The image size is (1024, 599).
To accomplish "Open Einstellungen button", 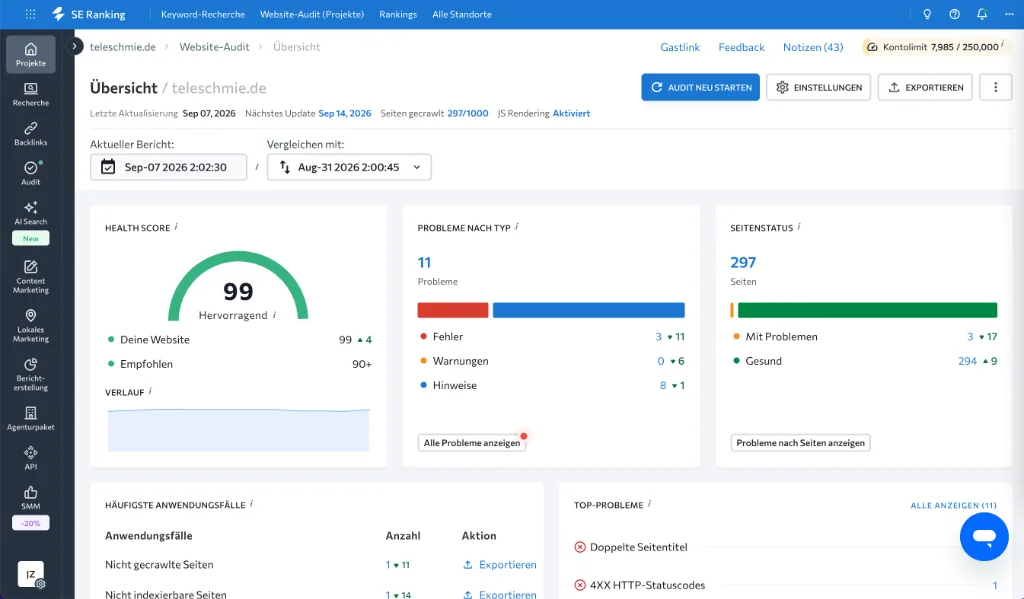I will [x=818, y=87].
